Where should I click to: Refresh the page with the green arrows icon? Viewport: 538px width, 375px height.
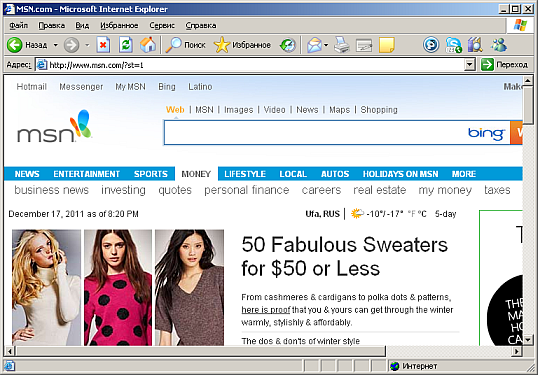(x=126, y=45)
